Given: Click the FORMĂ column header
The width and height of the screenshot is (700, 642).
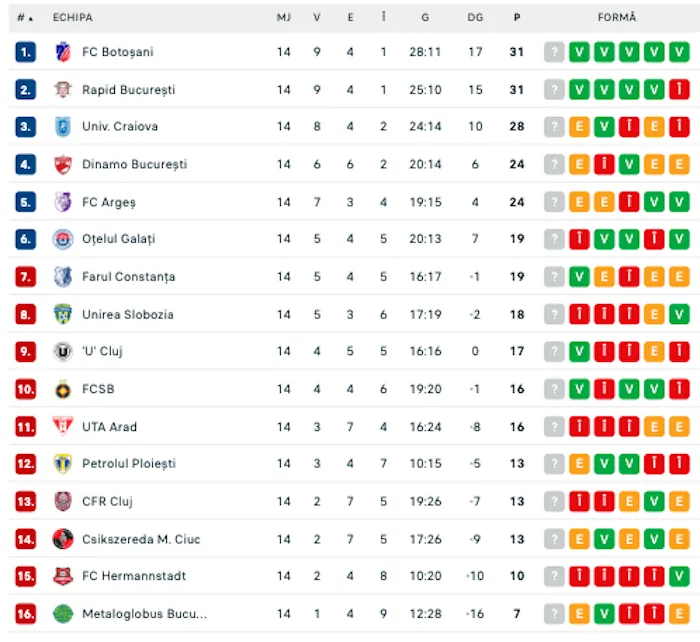Looking at the screenshot, I should pos(616,18).
